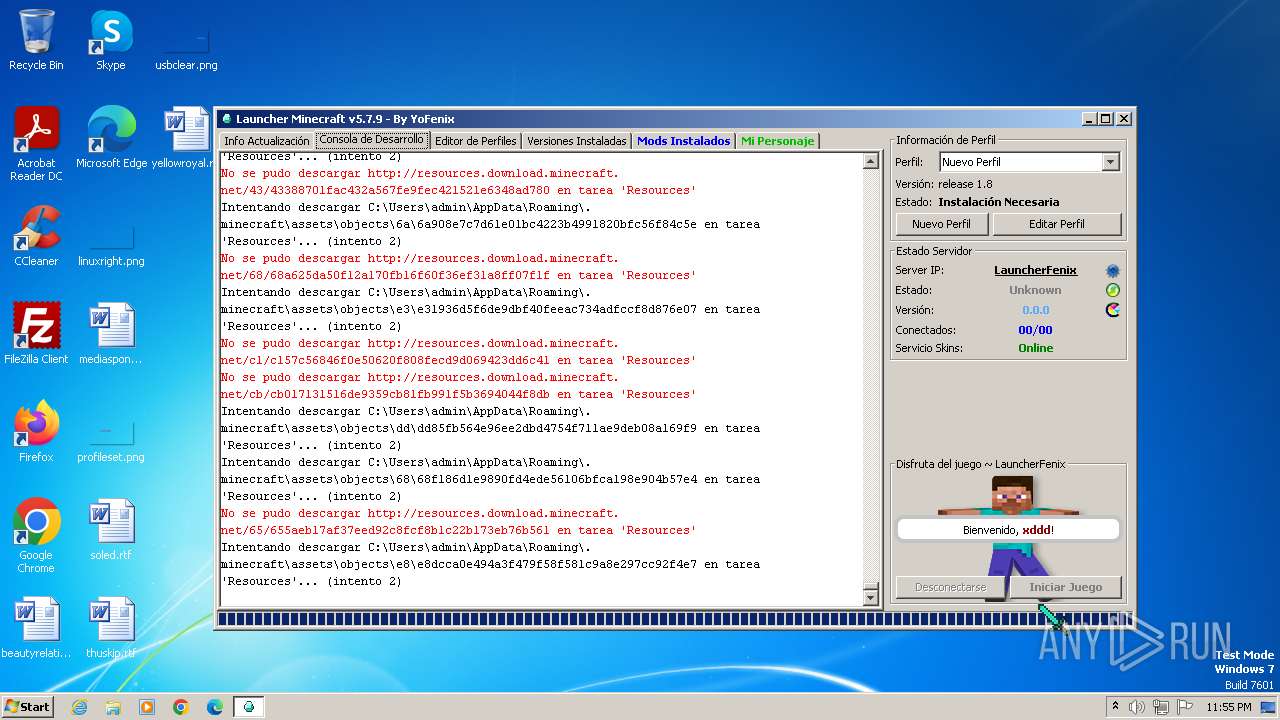Open the Skype desktop shortcut
1280x720 pixels.
point(110,41)
